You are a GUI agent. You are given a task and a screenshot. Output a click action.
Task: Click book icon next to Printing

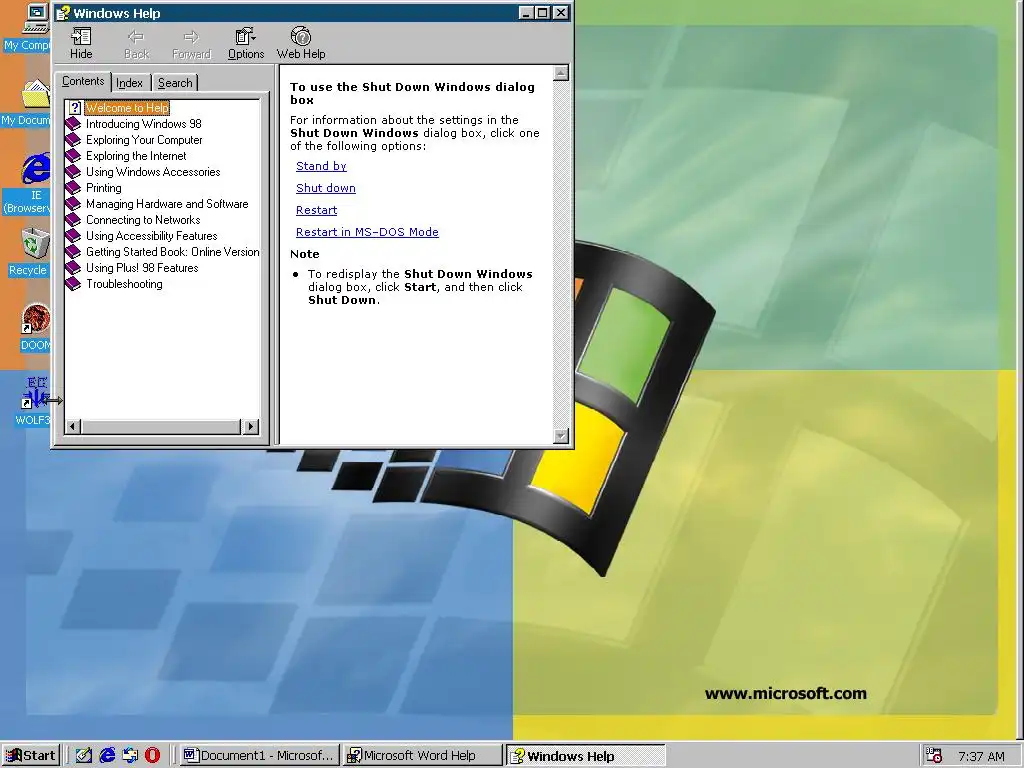point(73,187)
